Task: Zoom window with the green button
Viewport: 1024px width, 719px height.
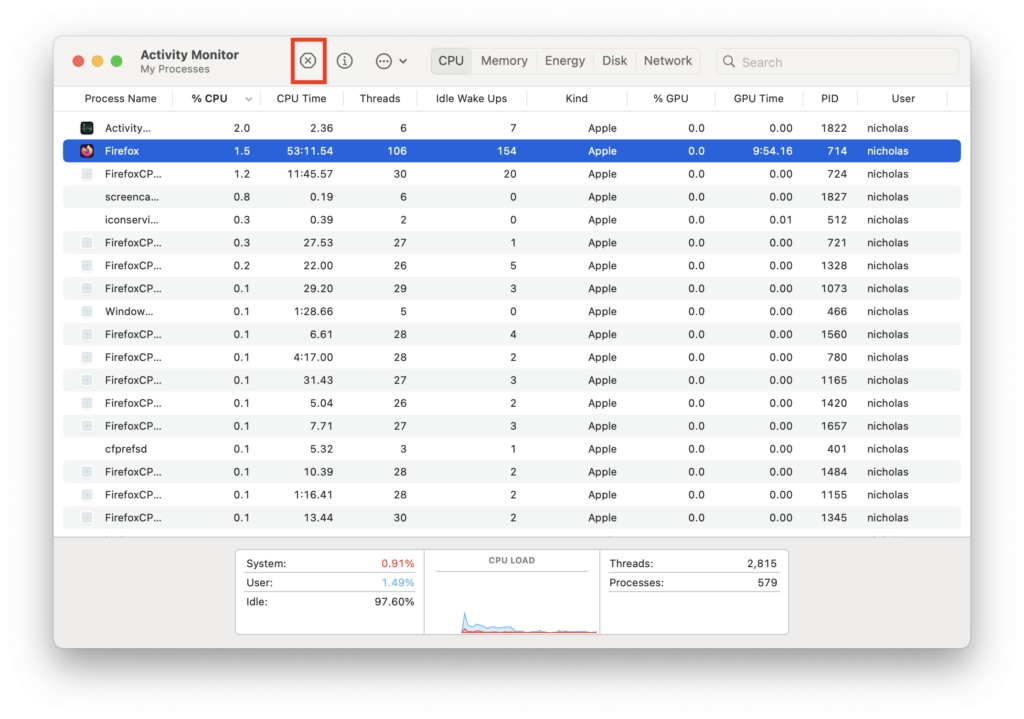Action: (117, 61)
